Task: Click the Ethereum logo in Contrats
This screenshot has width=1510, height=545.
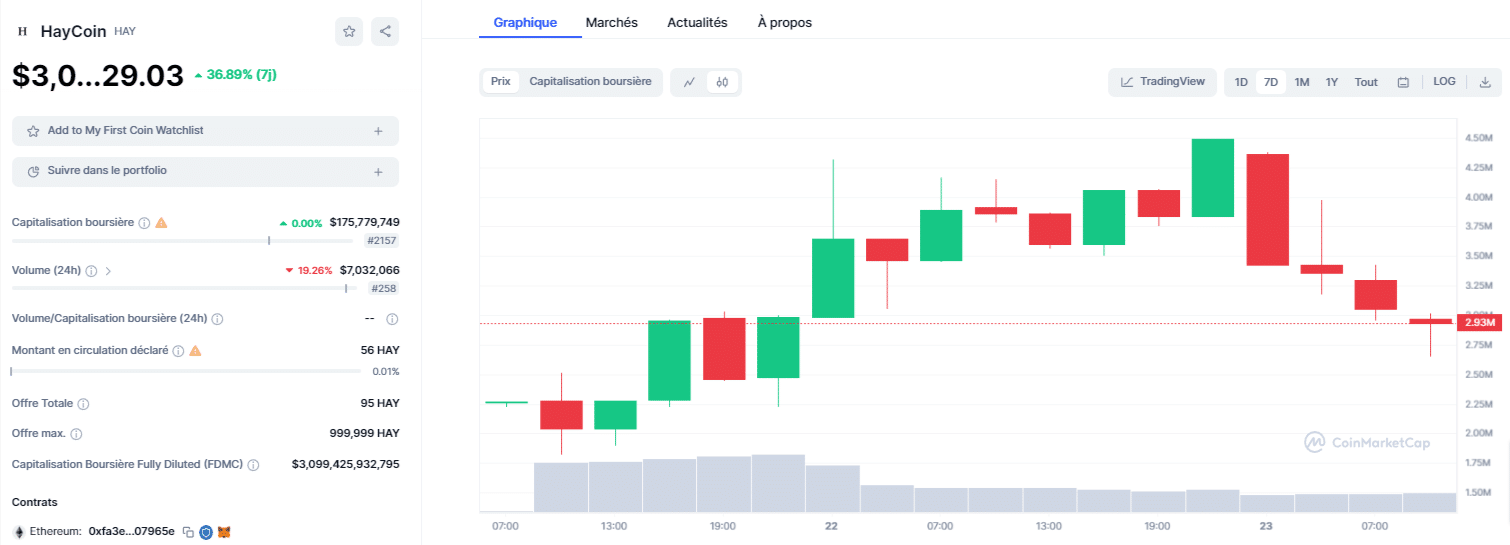Action: [x=18, y=532]
